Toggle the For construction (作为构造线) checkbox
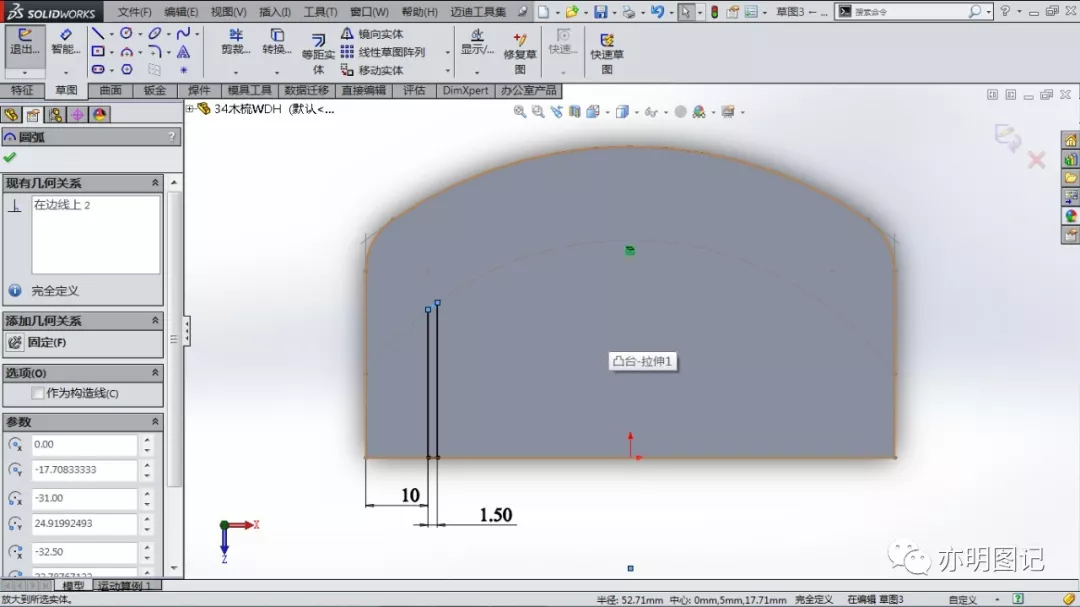Viewport: 1080px width, 607px height. coord(38,393)
